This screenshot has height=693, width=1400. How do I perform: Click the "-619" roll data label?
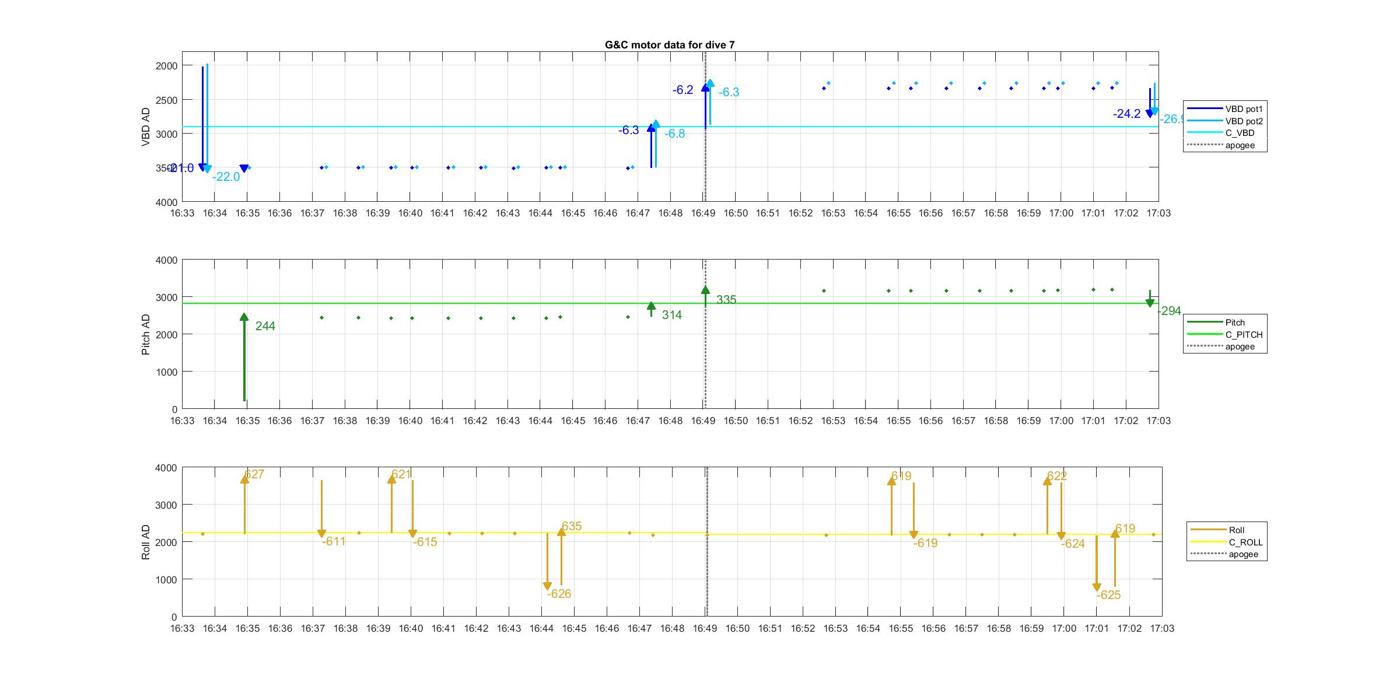click(x=925, y=543)
